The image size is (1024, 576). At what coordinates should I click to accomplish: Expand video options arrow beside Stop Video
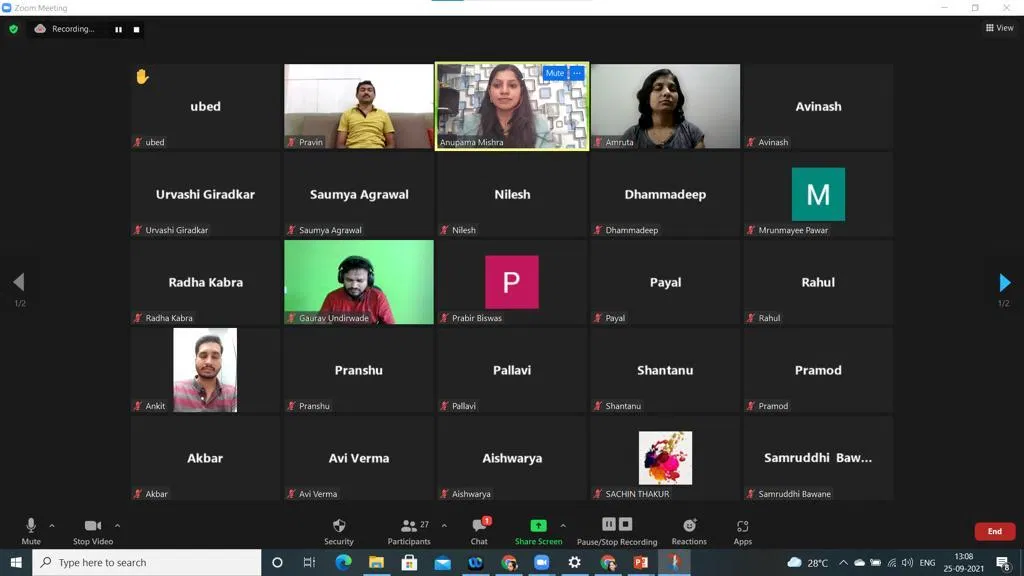click(x=117, y=526)
